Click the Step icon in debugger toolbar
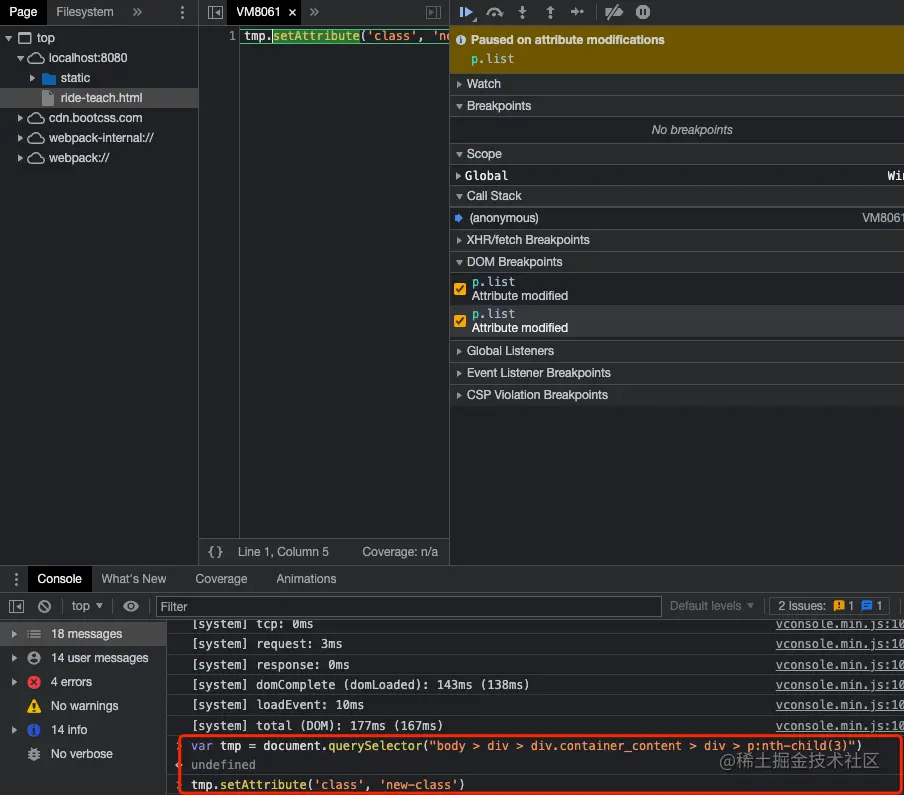 (577, 12)
